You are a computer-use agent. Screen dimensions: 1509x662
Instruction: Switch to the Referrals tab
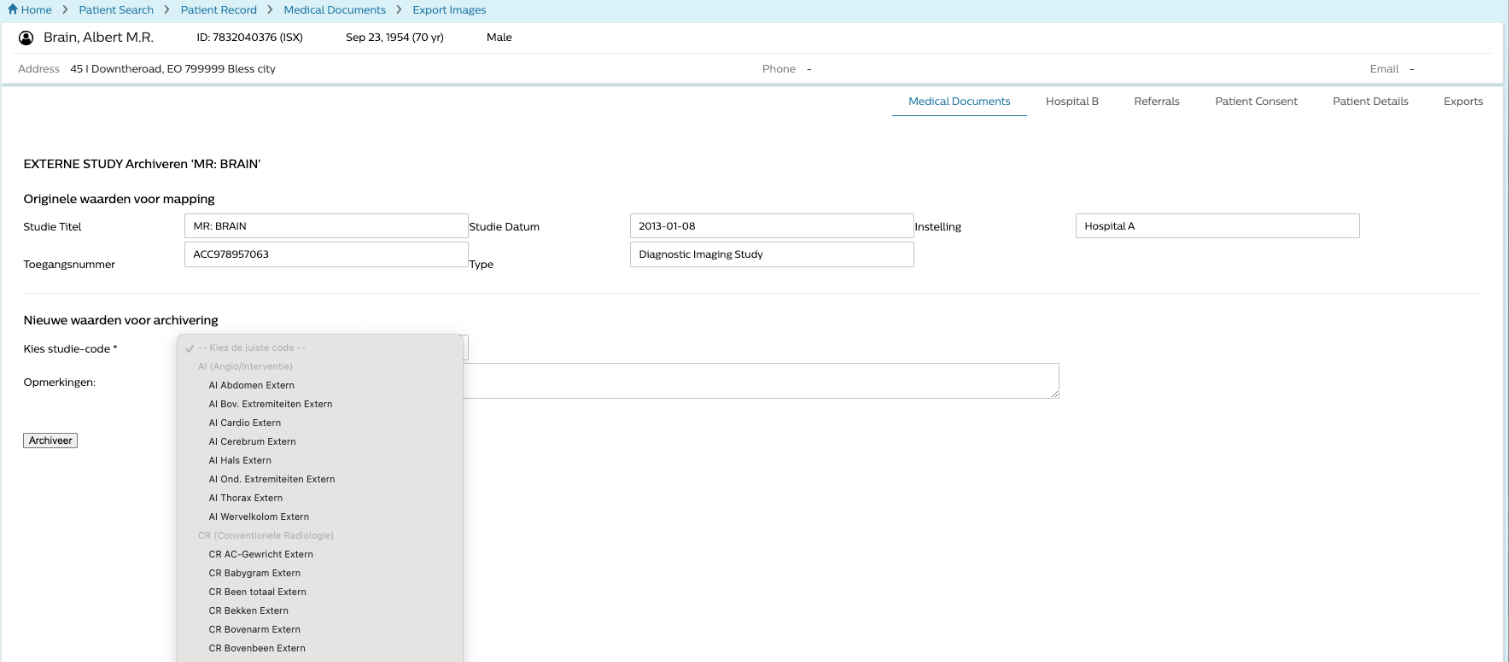point(1157,101)
